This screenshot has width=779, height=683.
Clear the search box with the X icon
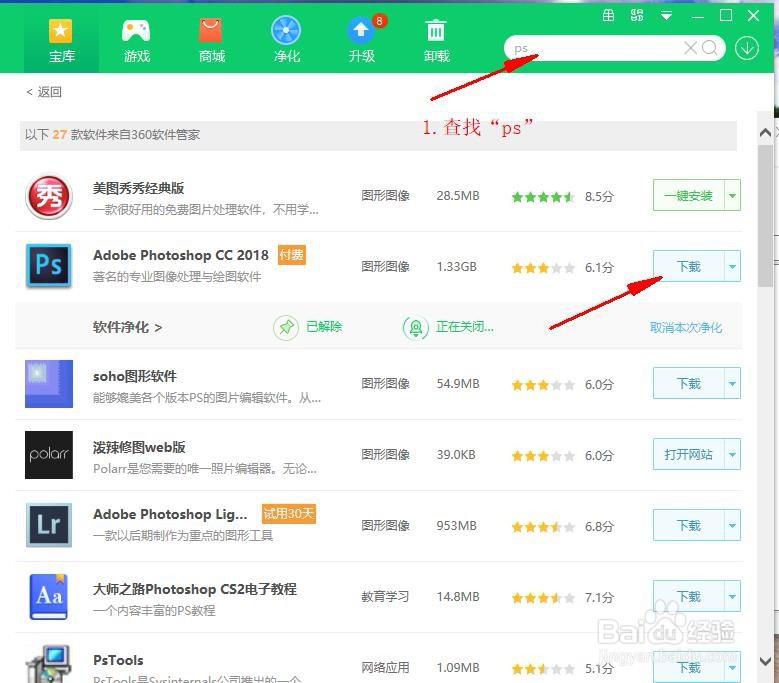point(690,48)
